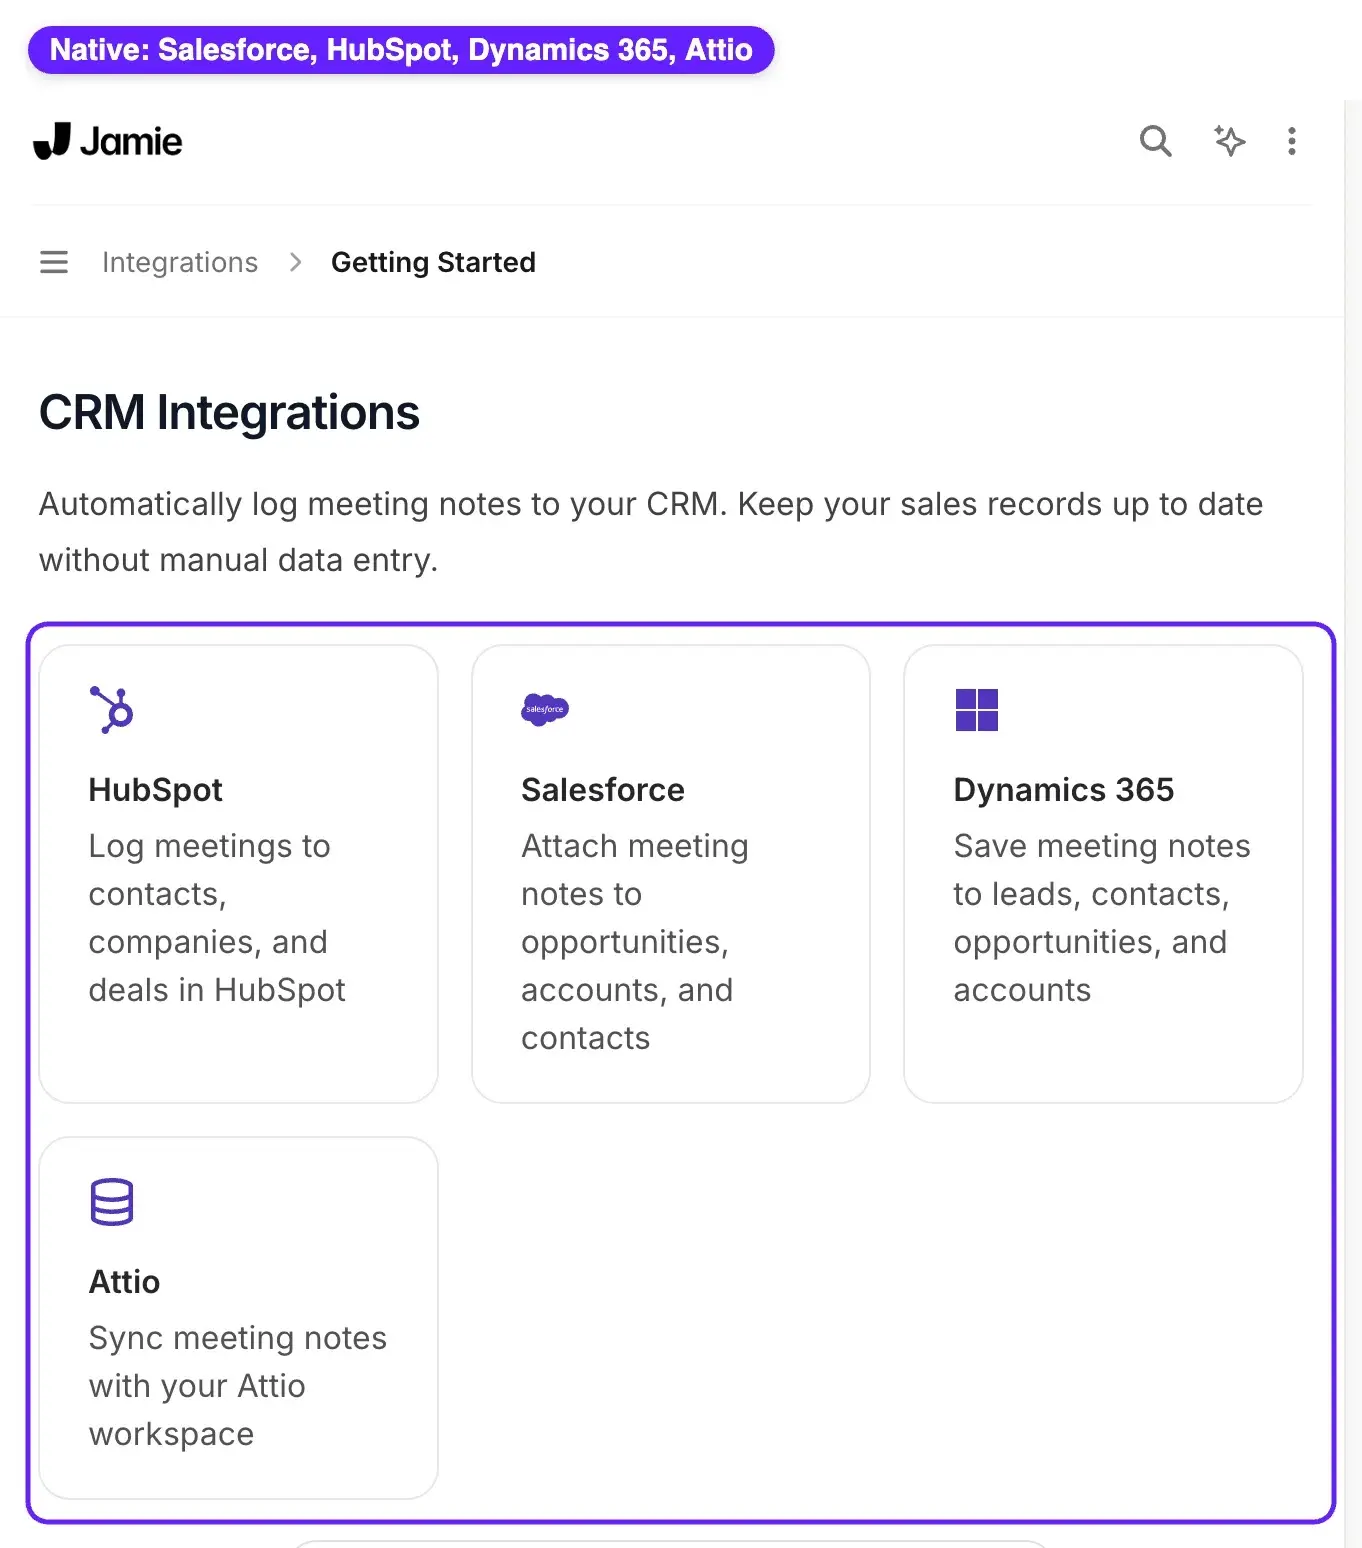Viewport: 1362px width, 1548px height.
Task: Click the page's vertical scrollbar
Action: click(1353, 824)
